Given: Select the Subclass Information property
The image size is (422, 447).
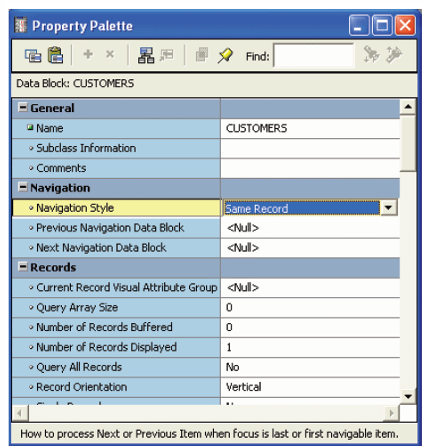Looking at the screenshot, I should point(116,148).
